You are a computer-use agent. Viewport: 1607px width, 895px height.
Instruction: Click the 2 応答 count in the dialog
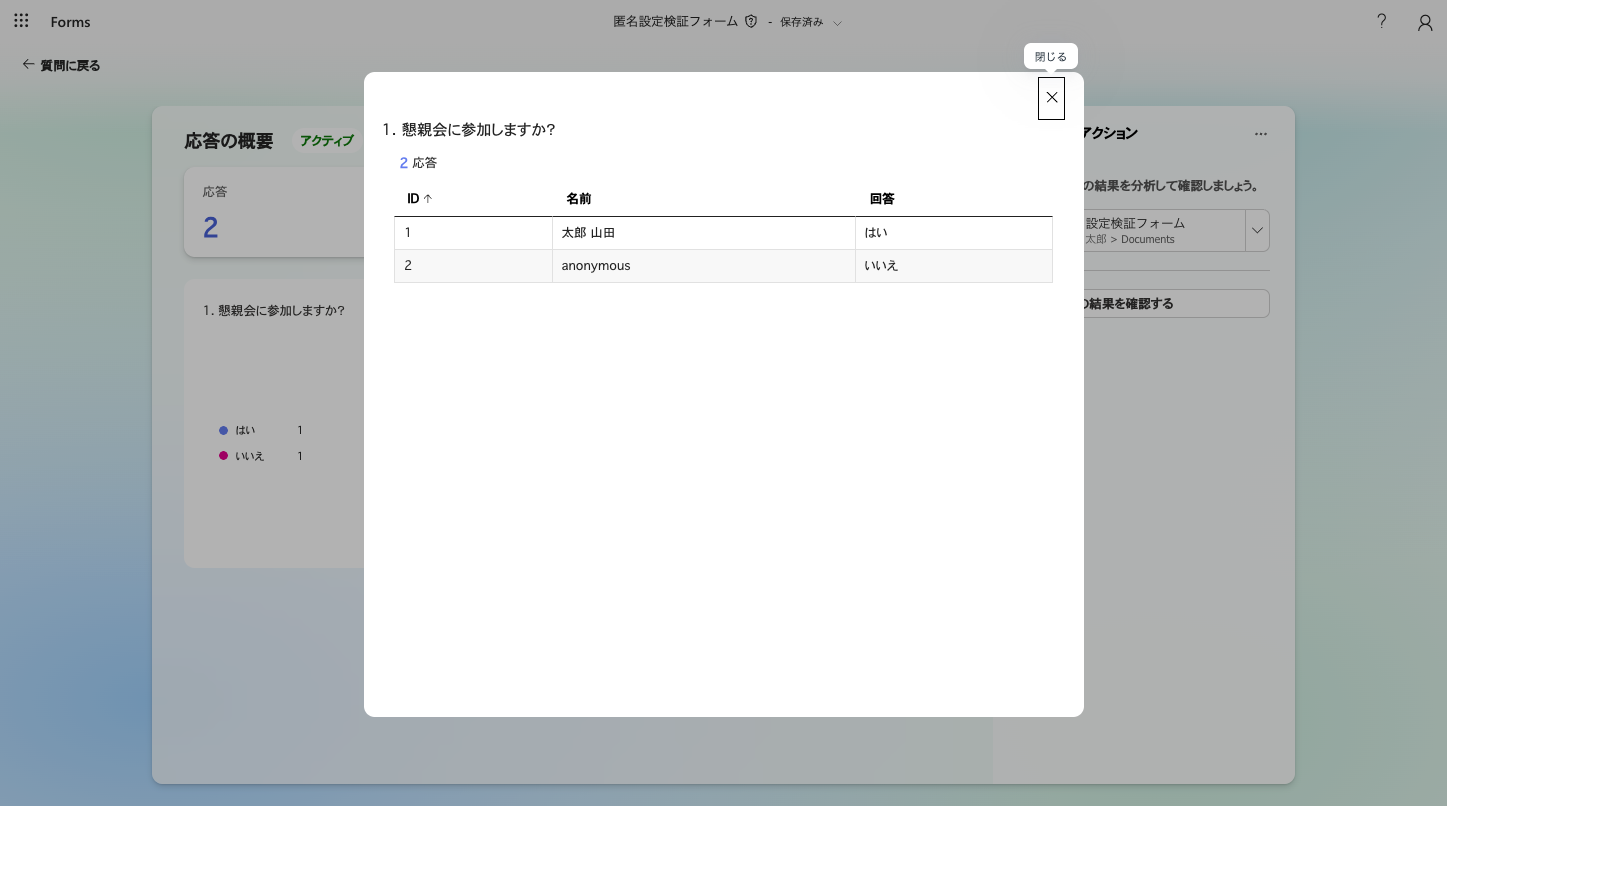tap(418, 163)
